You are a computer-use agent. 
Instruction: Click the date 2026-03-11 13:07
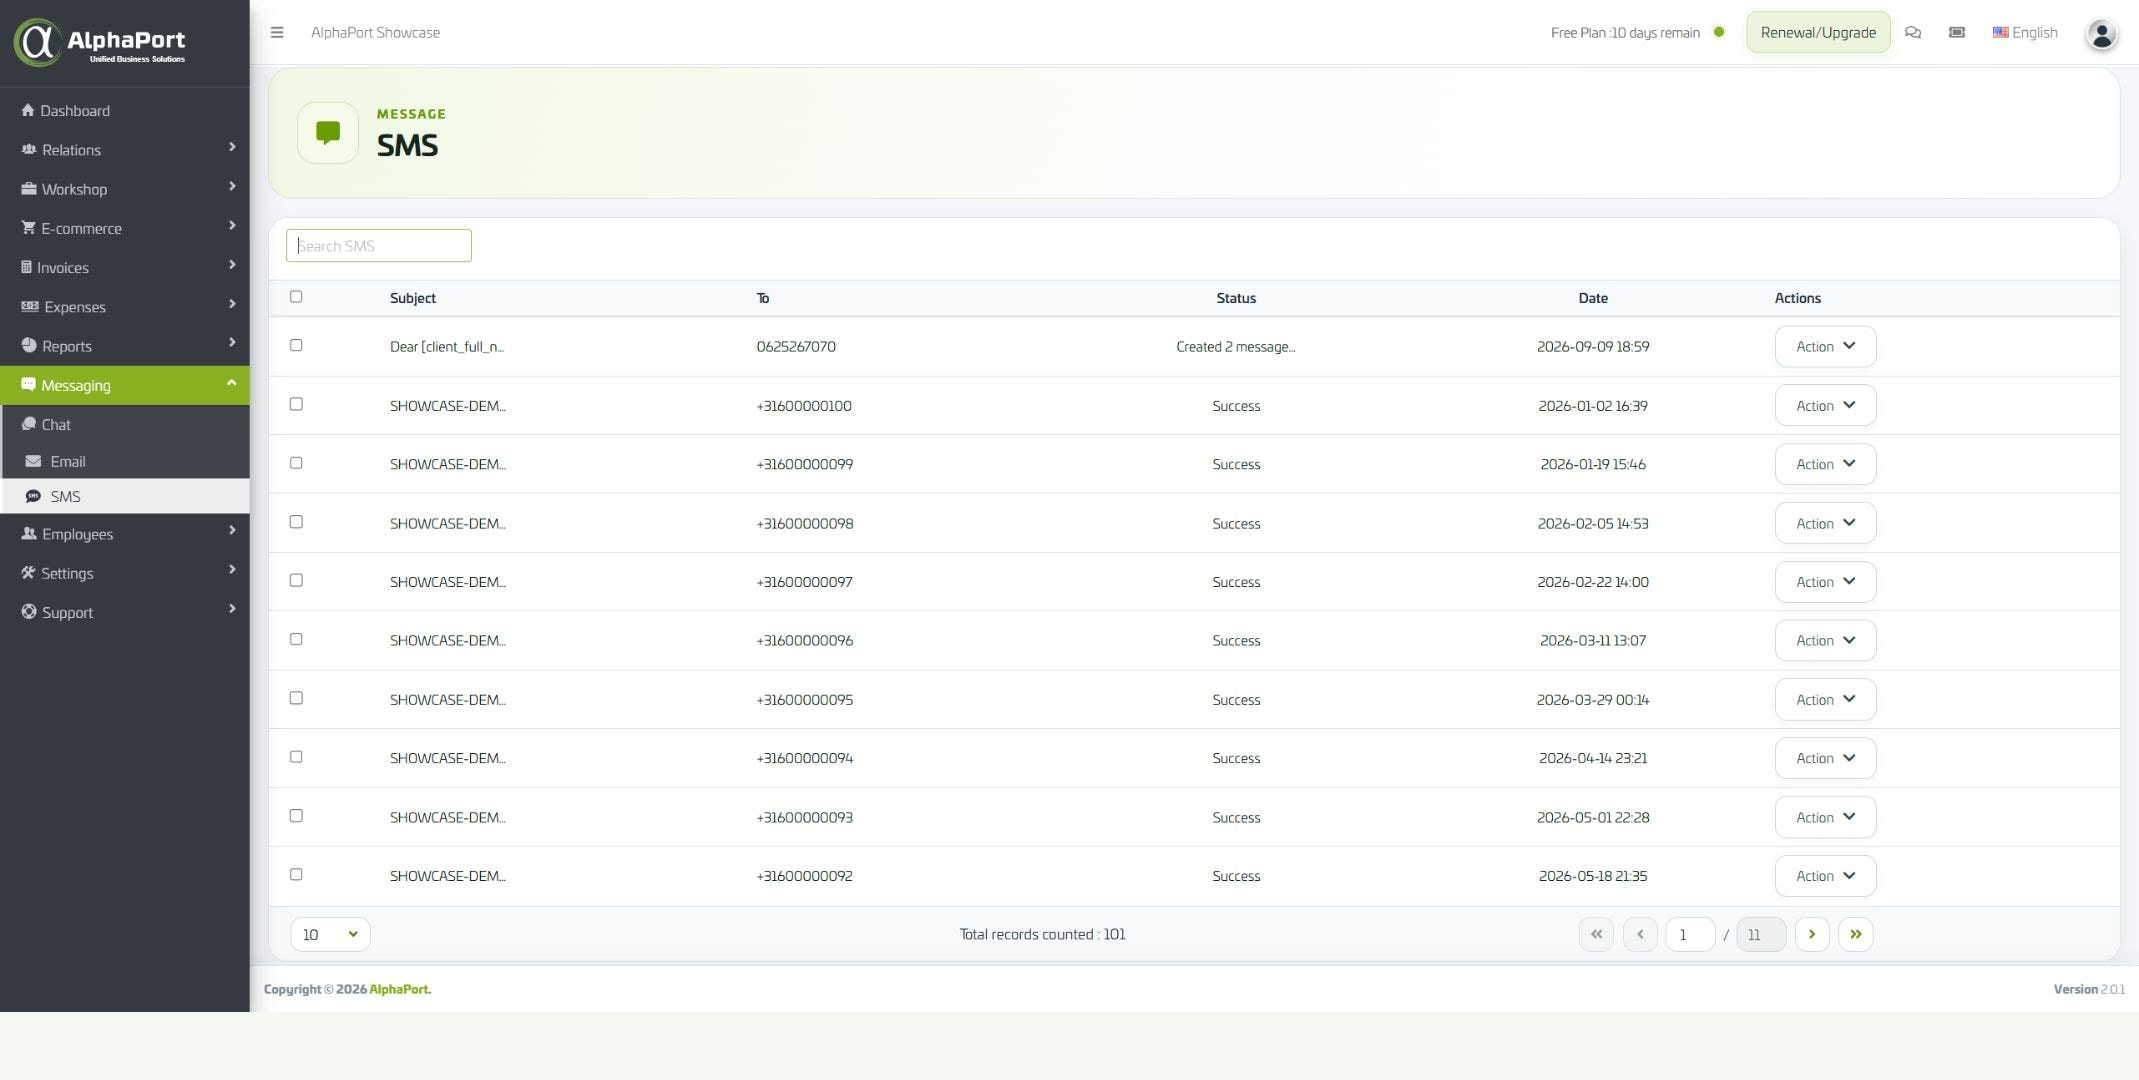point(1593,641)
